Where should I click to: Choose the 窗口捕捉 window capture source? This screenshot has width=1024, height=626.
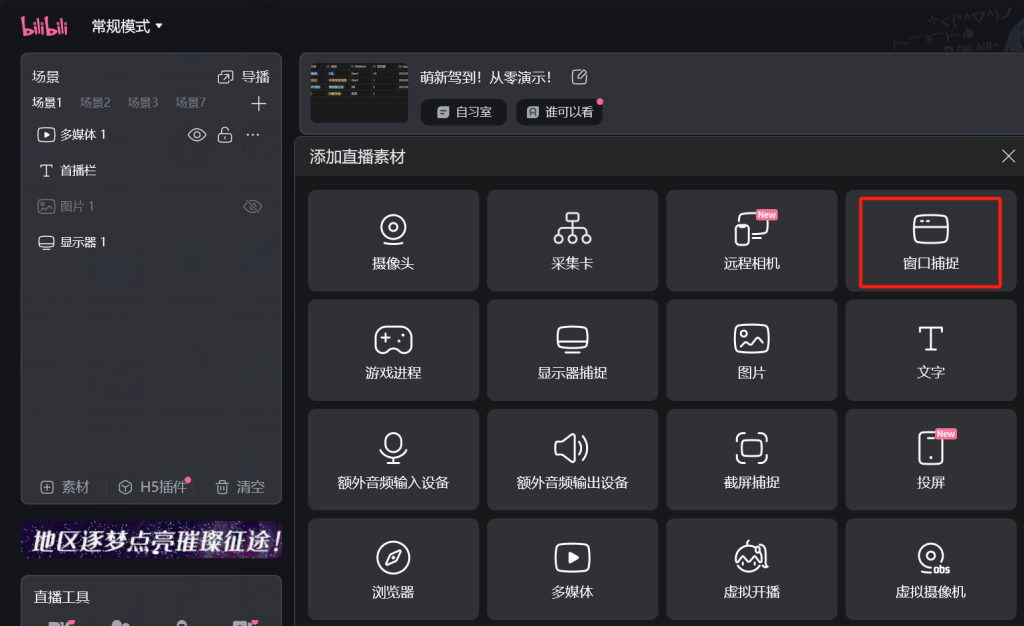pos(931,241)
